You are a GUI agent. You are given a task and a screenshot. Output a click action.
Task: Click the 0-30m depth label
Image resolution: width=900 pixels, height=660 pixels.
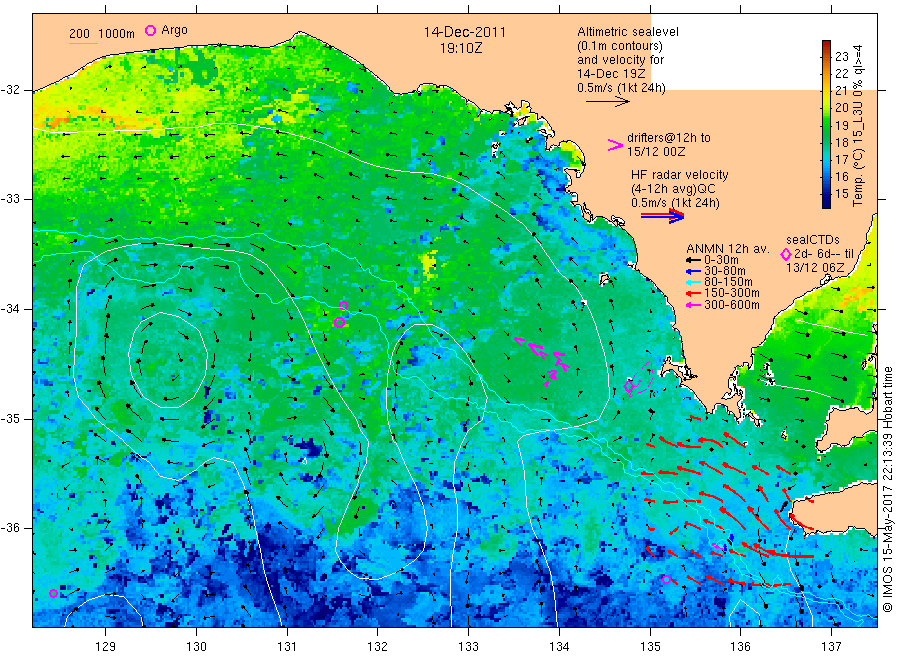721,260
